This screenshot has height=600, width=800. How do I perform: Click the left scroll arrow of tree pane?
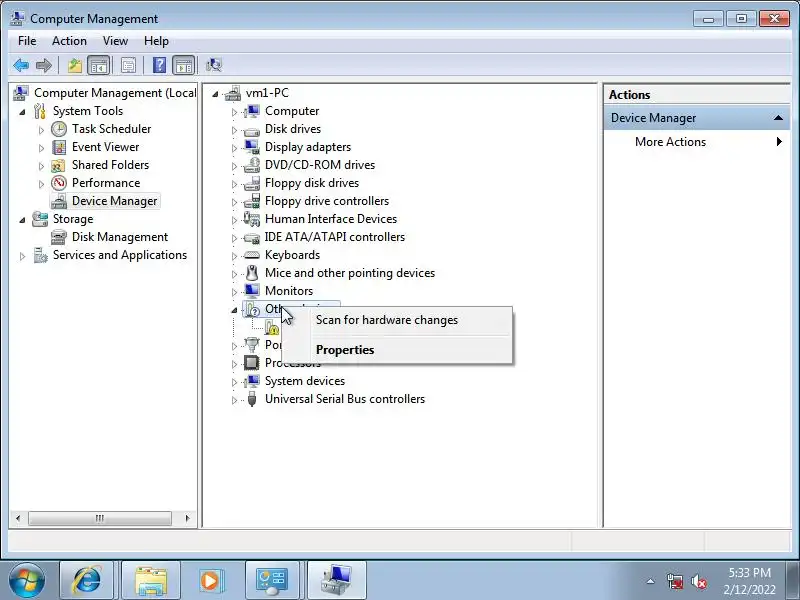(18, 518)
